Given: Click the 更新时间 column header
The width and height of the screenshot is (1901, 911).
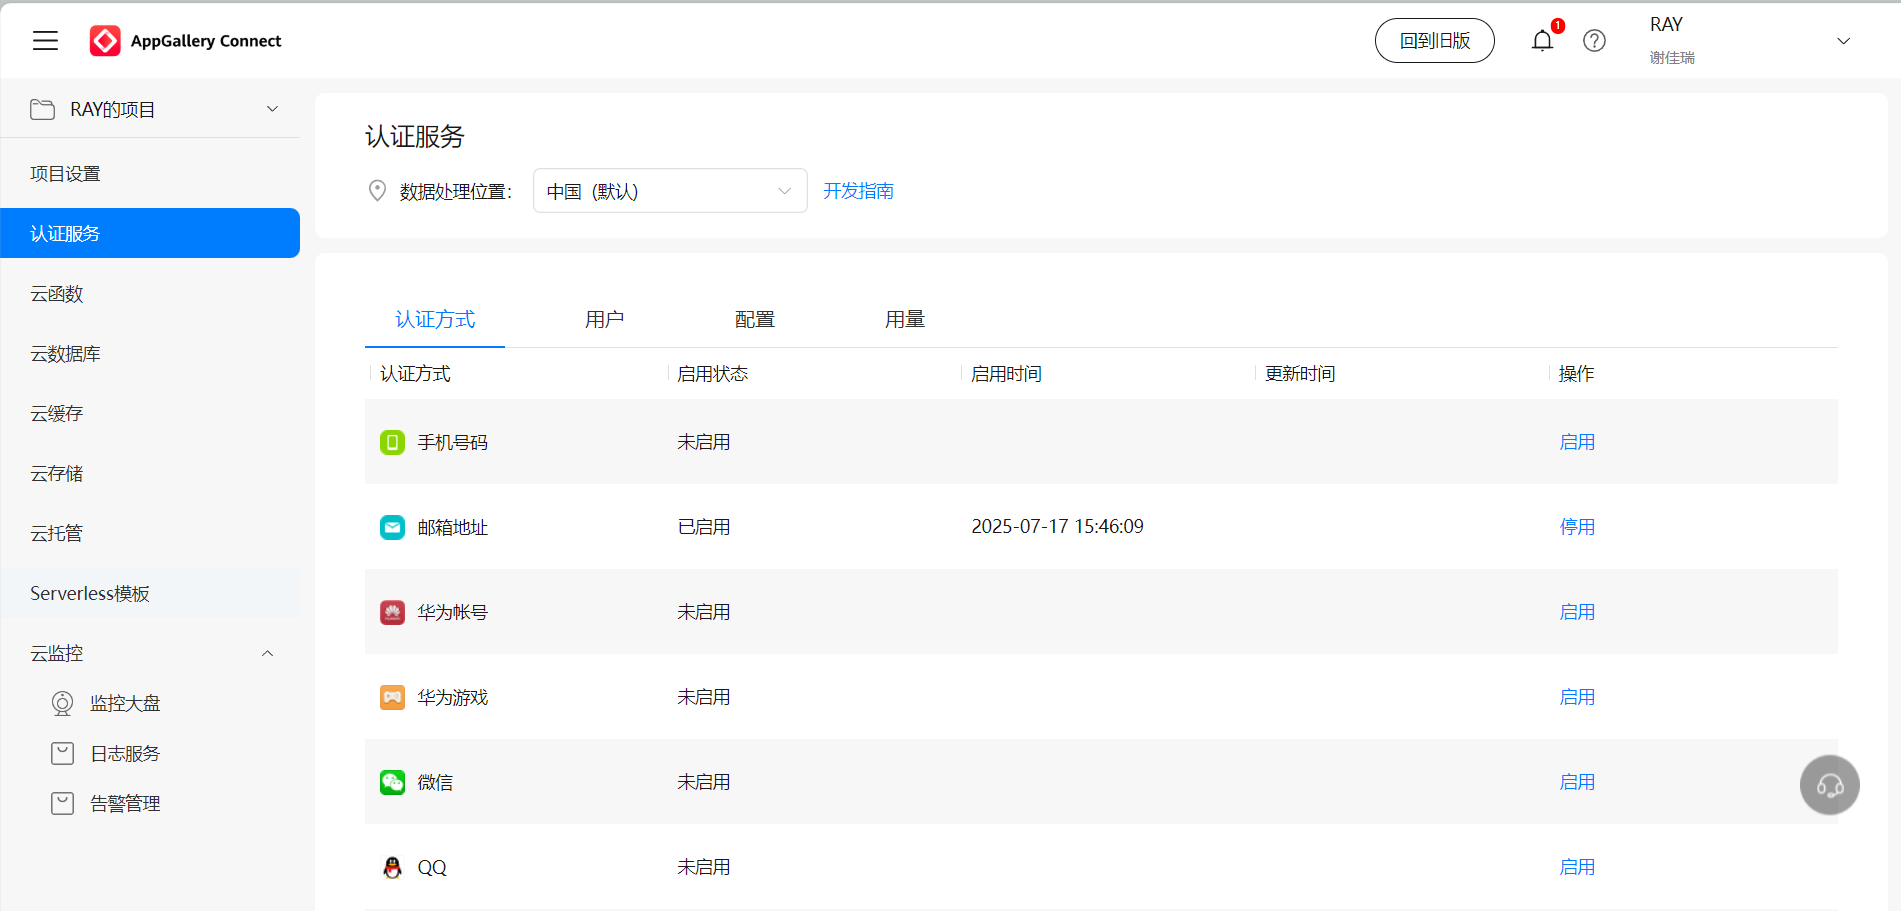Looking at the screenshot, I should (1300, 374).
